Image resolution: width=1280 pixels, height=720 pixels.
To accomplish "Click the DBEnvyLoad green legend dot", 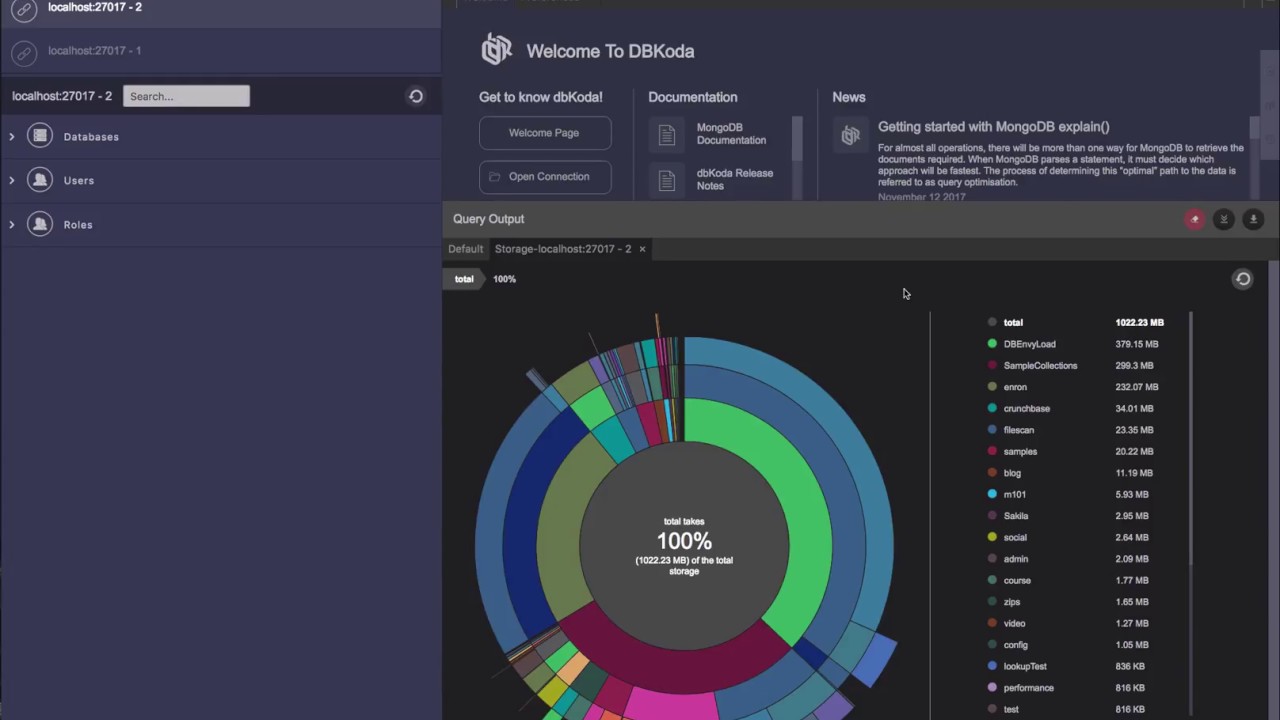I will click(x=992, y=344).
